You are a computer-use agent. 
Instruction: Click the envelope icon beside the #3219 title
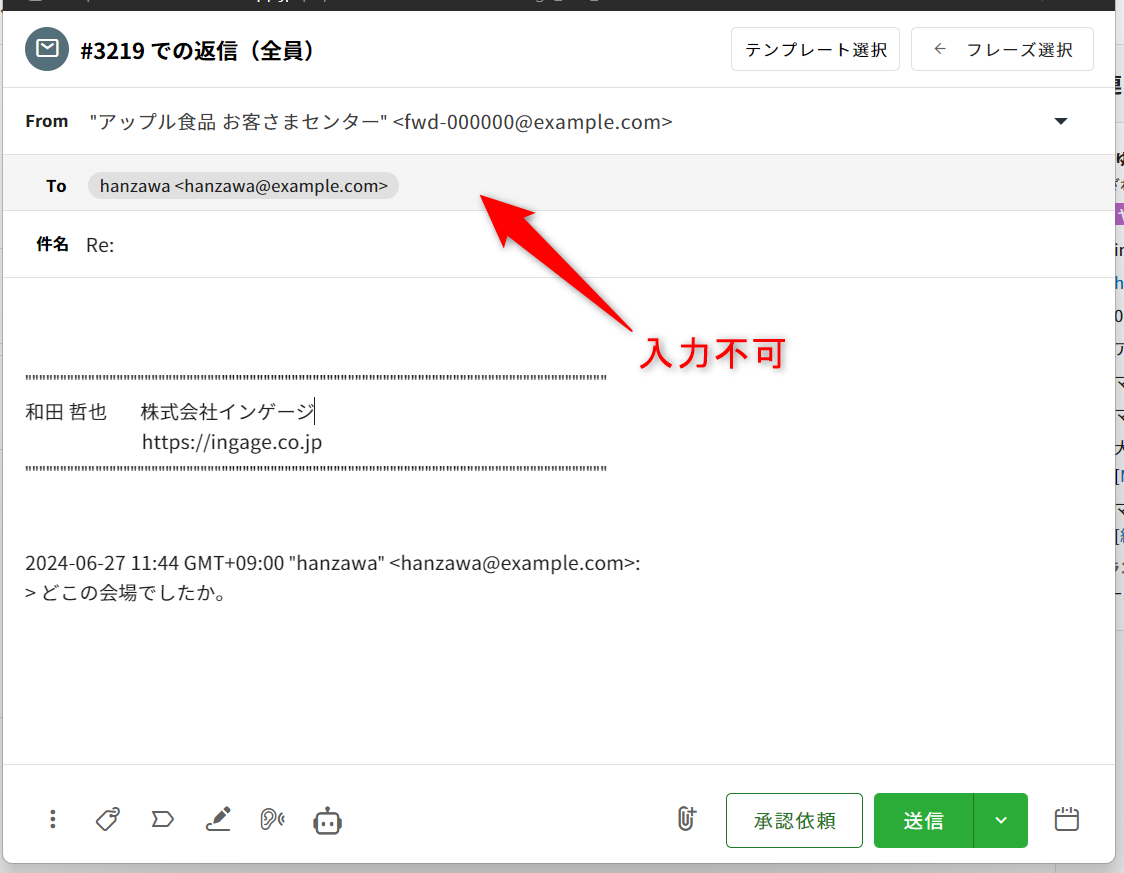(46, 49)
